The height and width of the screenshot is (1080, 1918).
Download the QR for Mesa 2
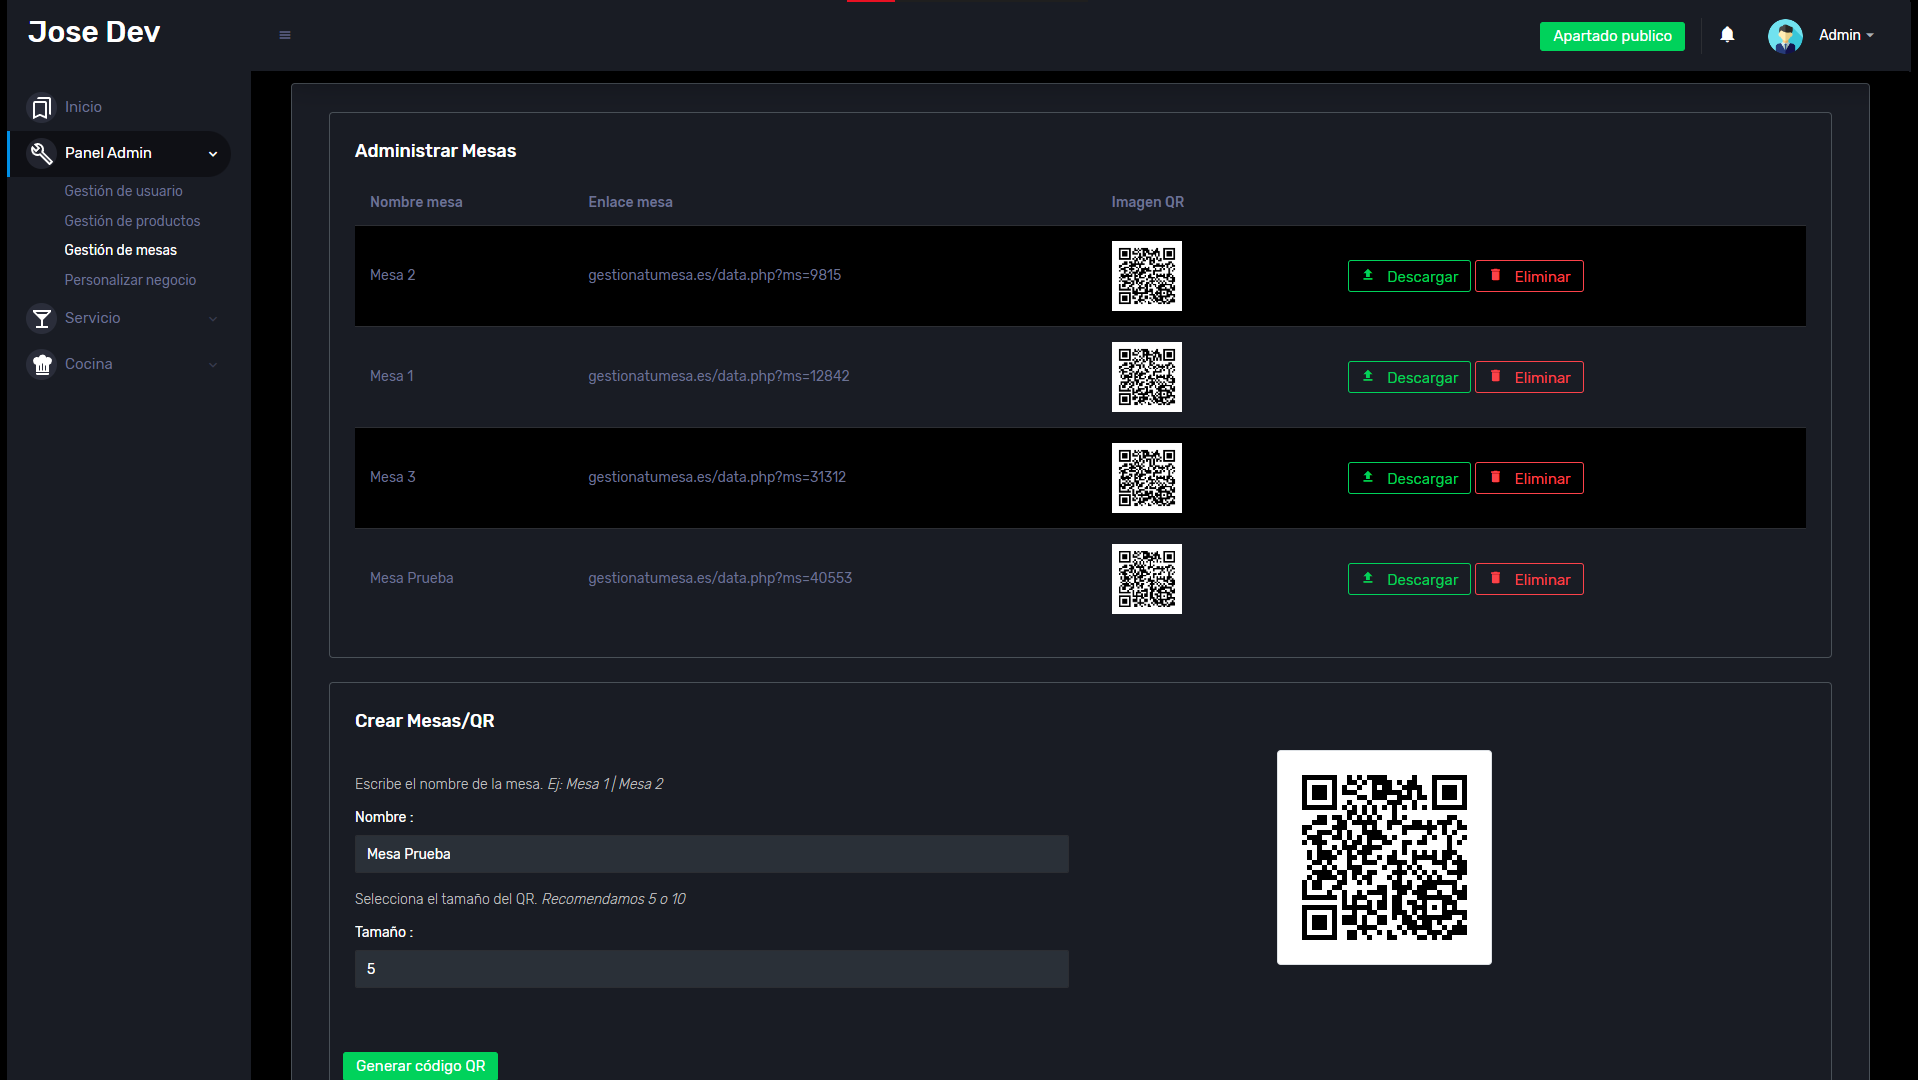pos(1408,277)
